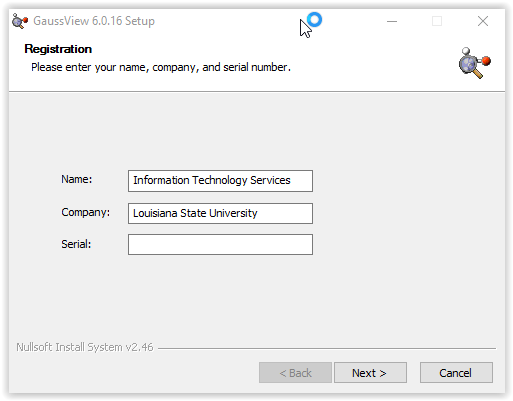Viewport: 513px width, 401px height.
Task: Click the GaussView icon in the title bar
Action: point(20,21)
